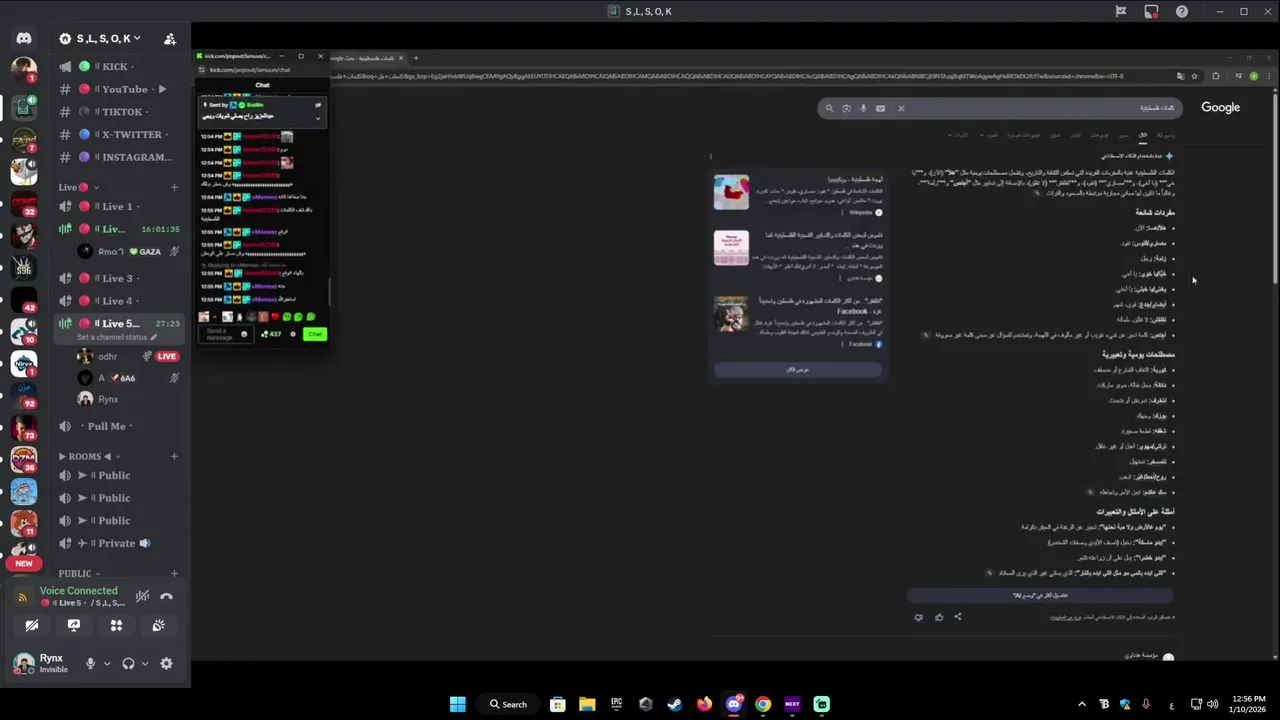Open the X-TWITTER text channel
The image size is (1280, 720).
pyautogui.click(x=120, y=134)
